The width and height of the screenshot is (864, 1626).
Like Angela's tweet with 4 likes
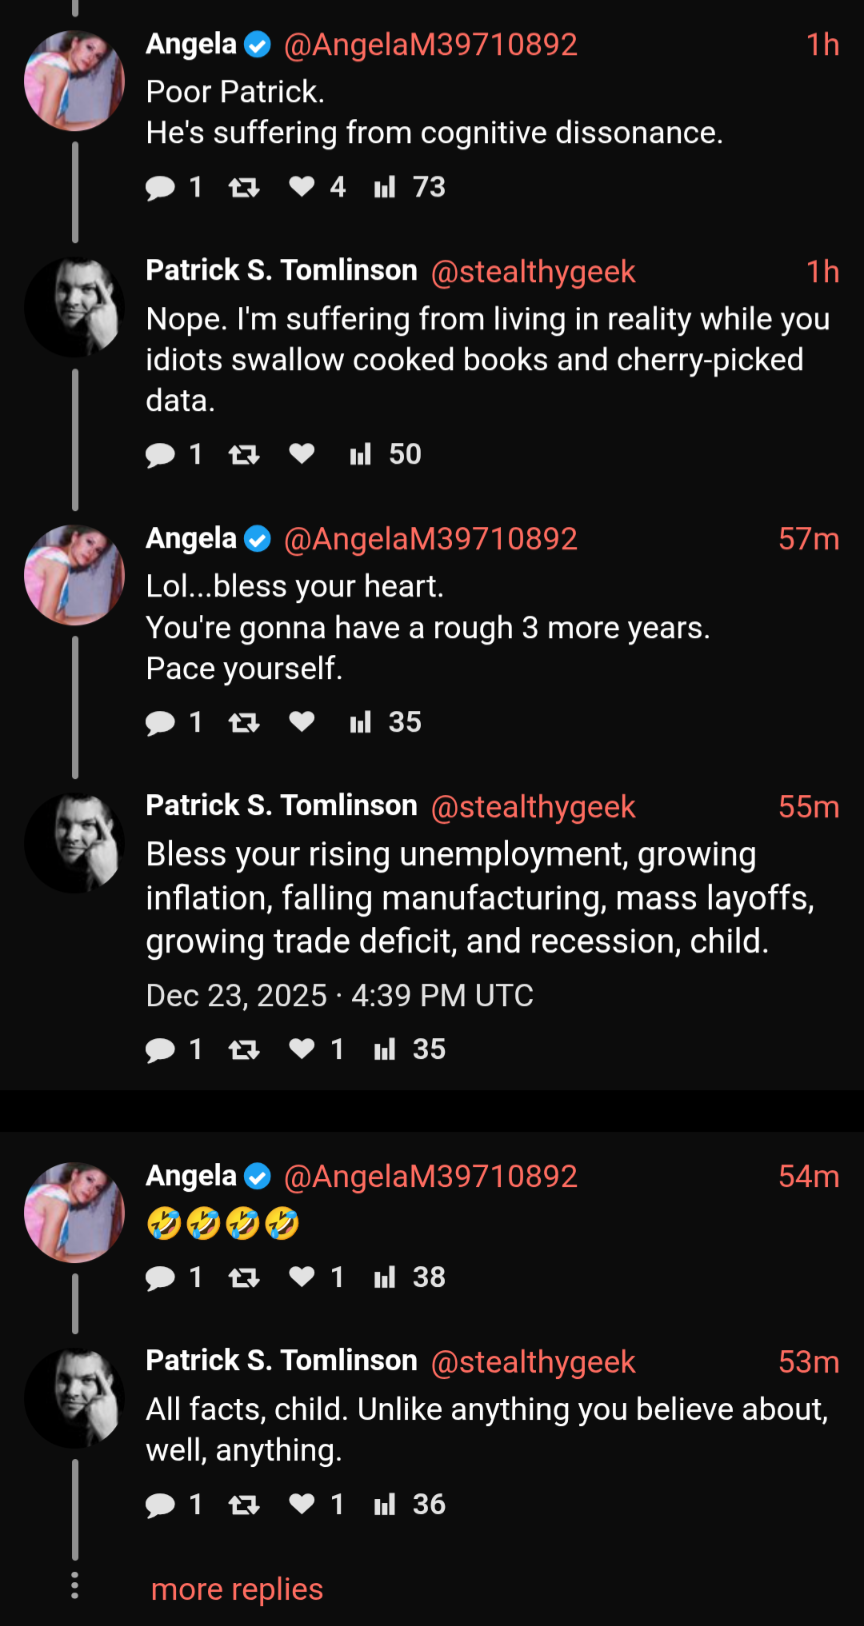click(x=302, y=186)
